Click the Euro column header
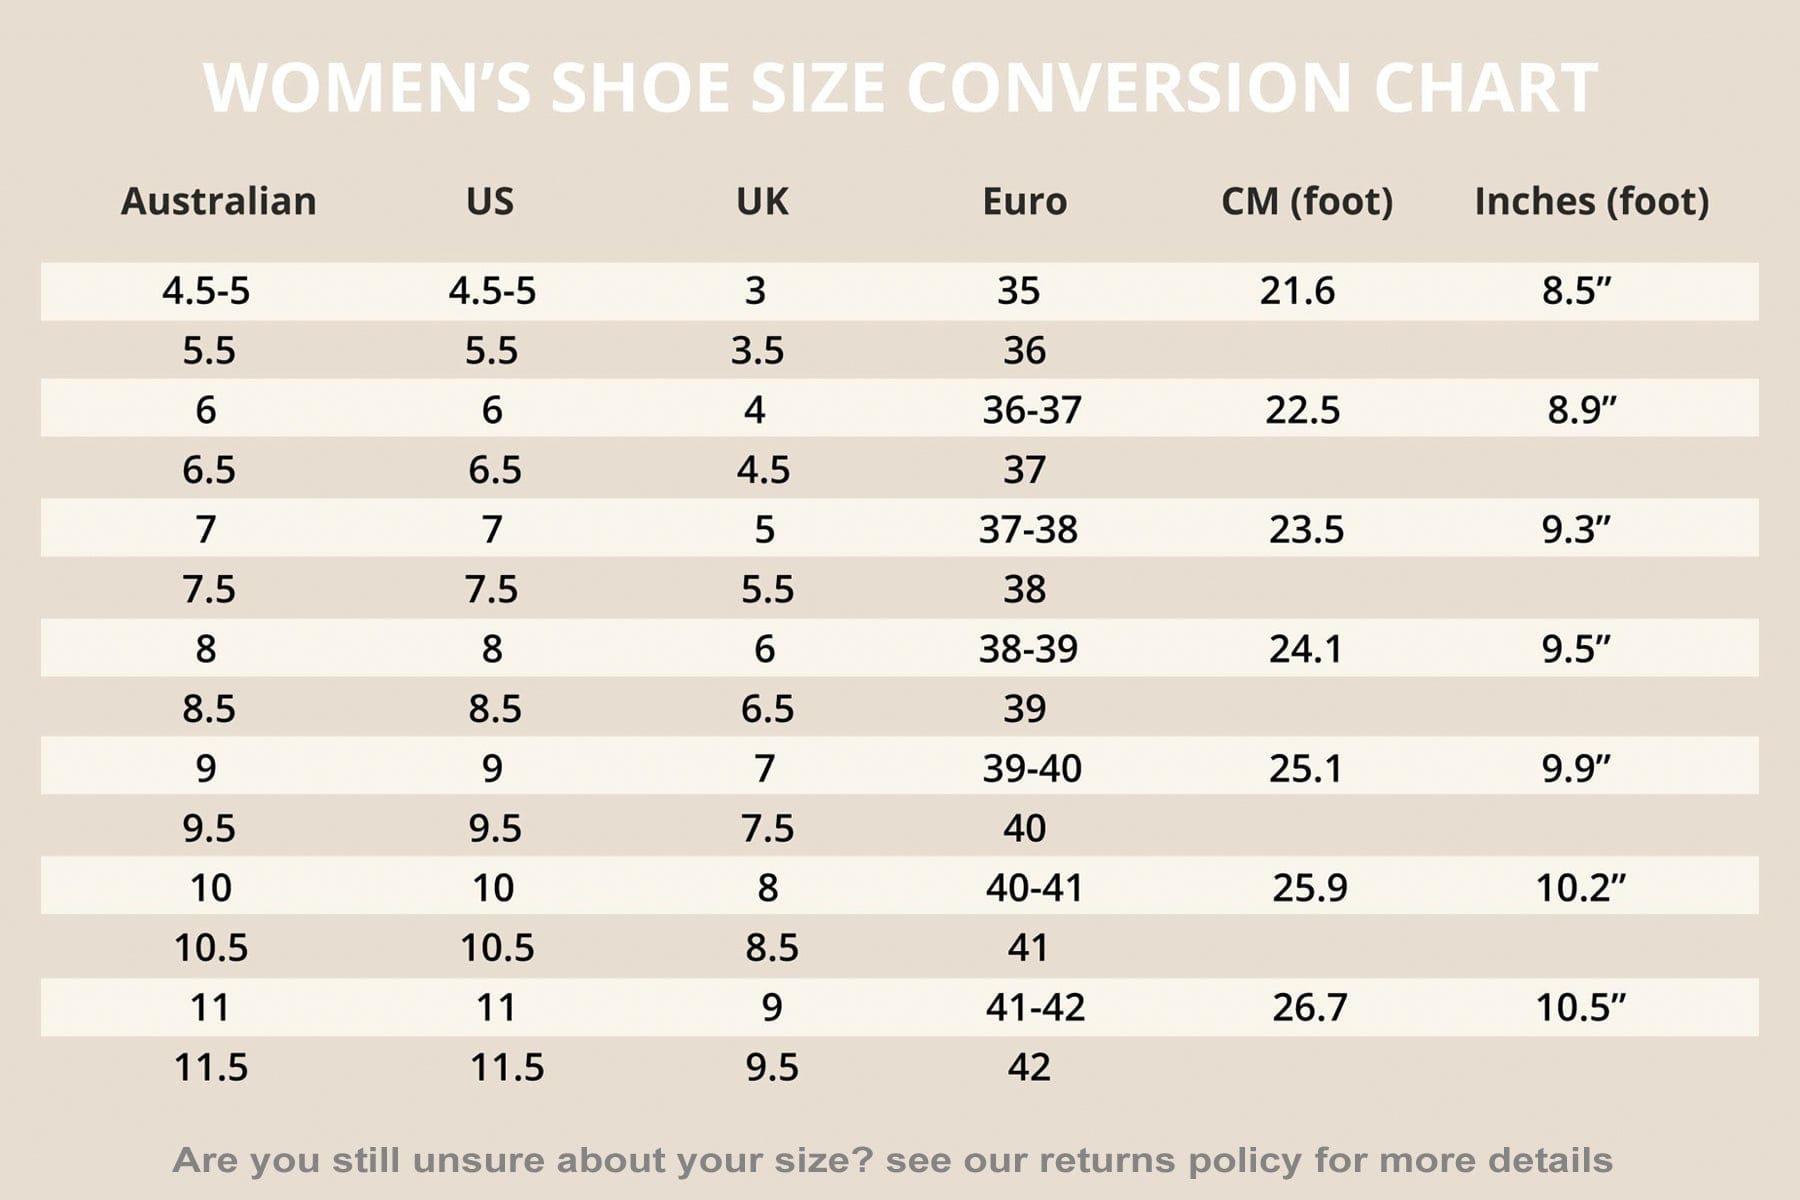This screenshot has width=1800, height=1200. click(1024, 201)
